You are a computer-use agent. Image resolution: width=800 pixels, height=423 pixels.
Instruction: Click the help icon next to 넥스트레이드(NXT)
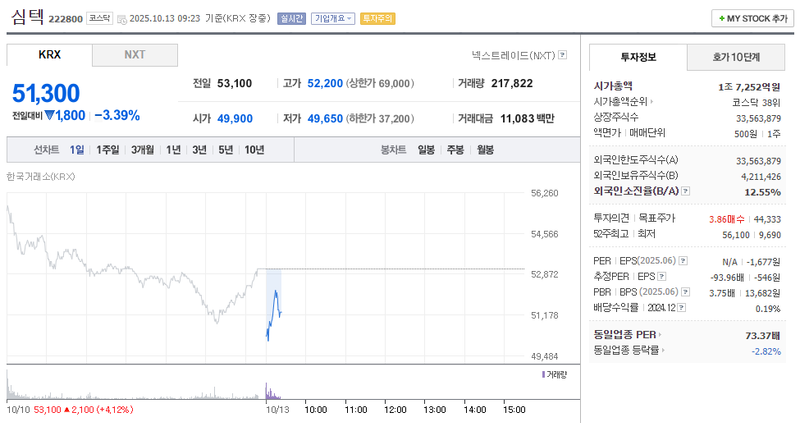tap(563, 55)
